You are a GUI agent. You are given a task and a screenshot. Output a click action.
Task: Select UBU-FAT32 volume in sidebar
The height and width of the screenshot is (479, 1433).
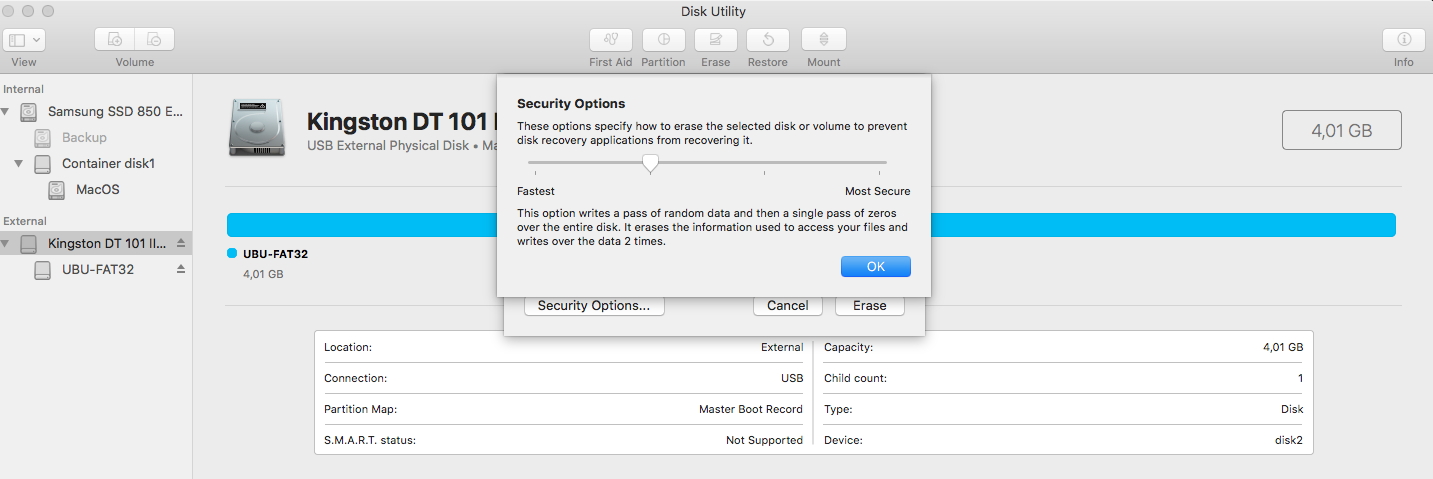98,269
